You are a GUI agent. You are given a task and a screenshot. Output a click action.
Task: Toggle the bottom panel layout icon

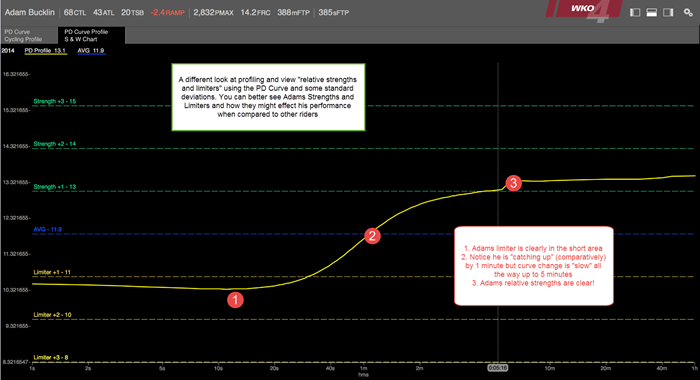tap(652, 13)
